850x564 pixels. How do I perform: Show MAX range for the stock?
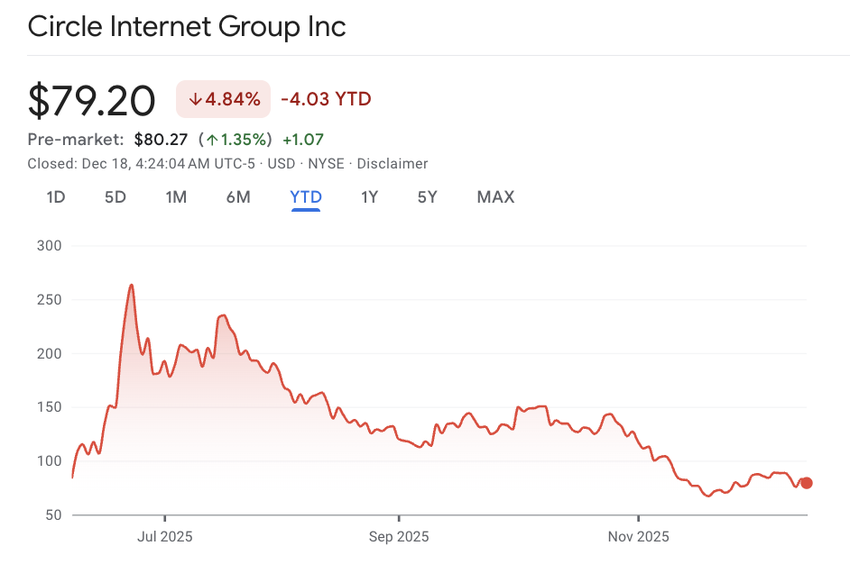click(495, 197)
